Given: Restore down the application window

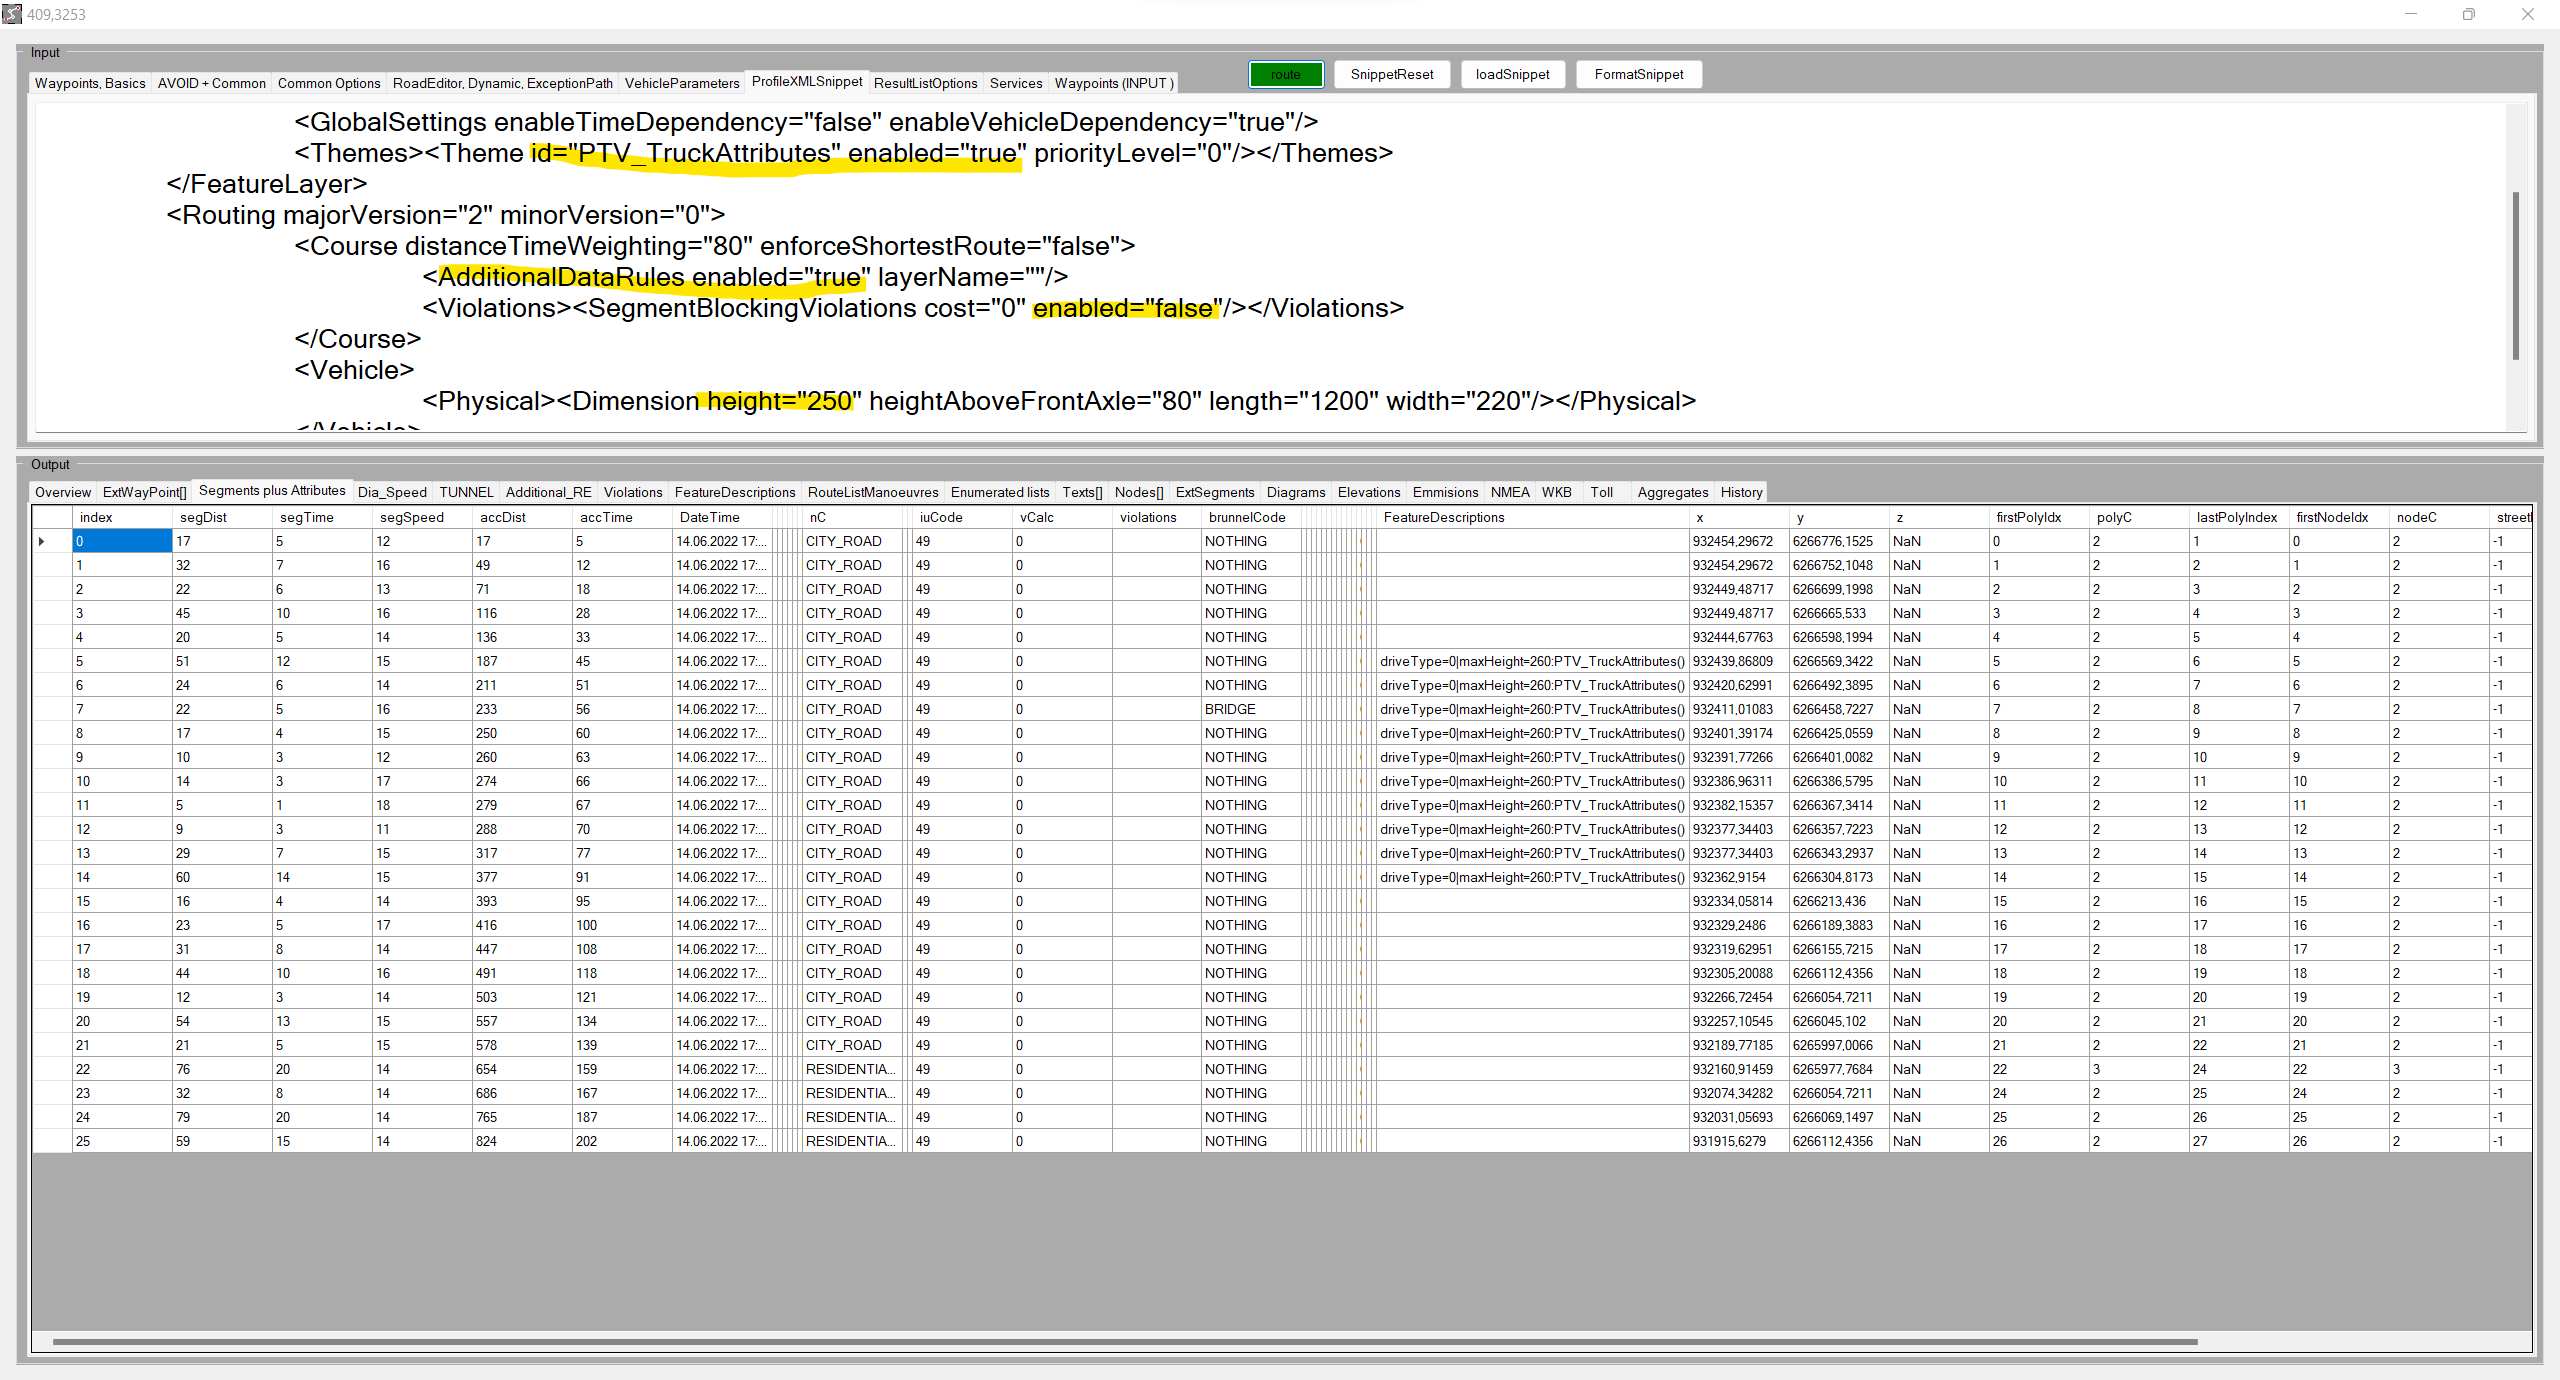Looking at the screenshot, I should coord(2468,14).
